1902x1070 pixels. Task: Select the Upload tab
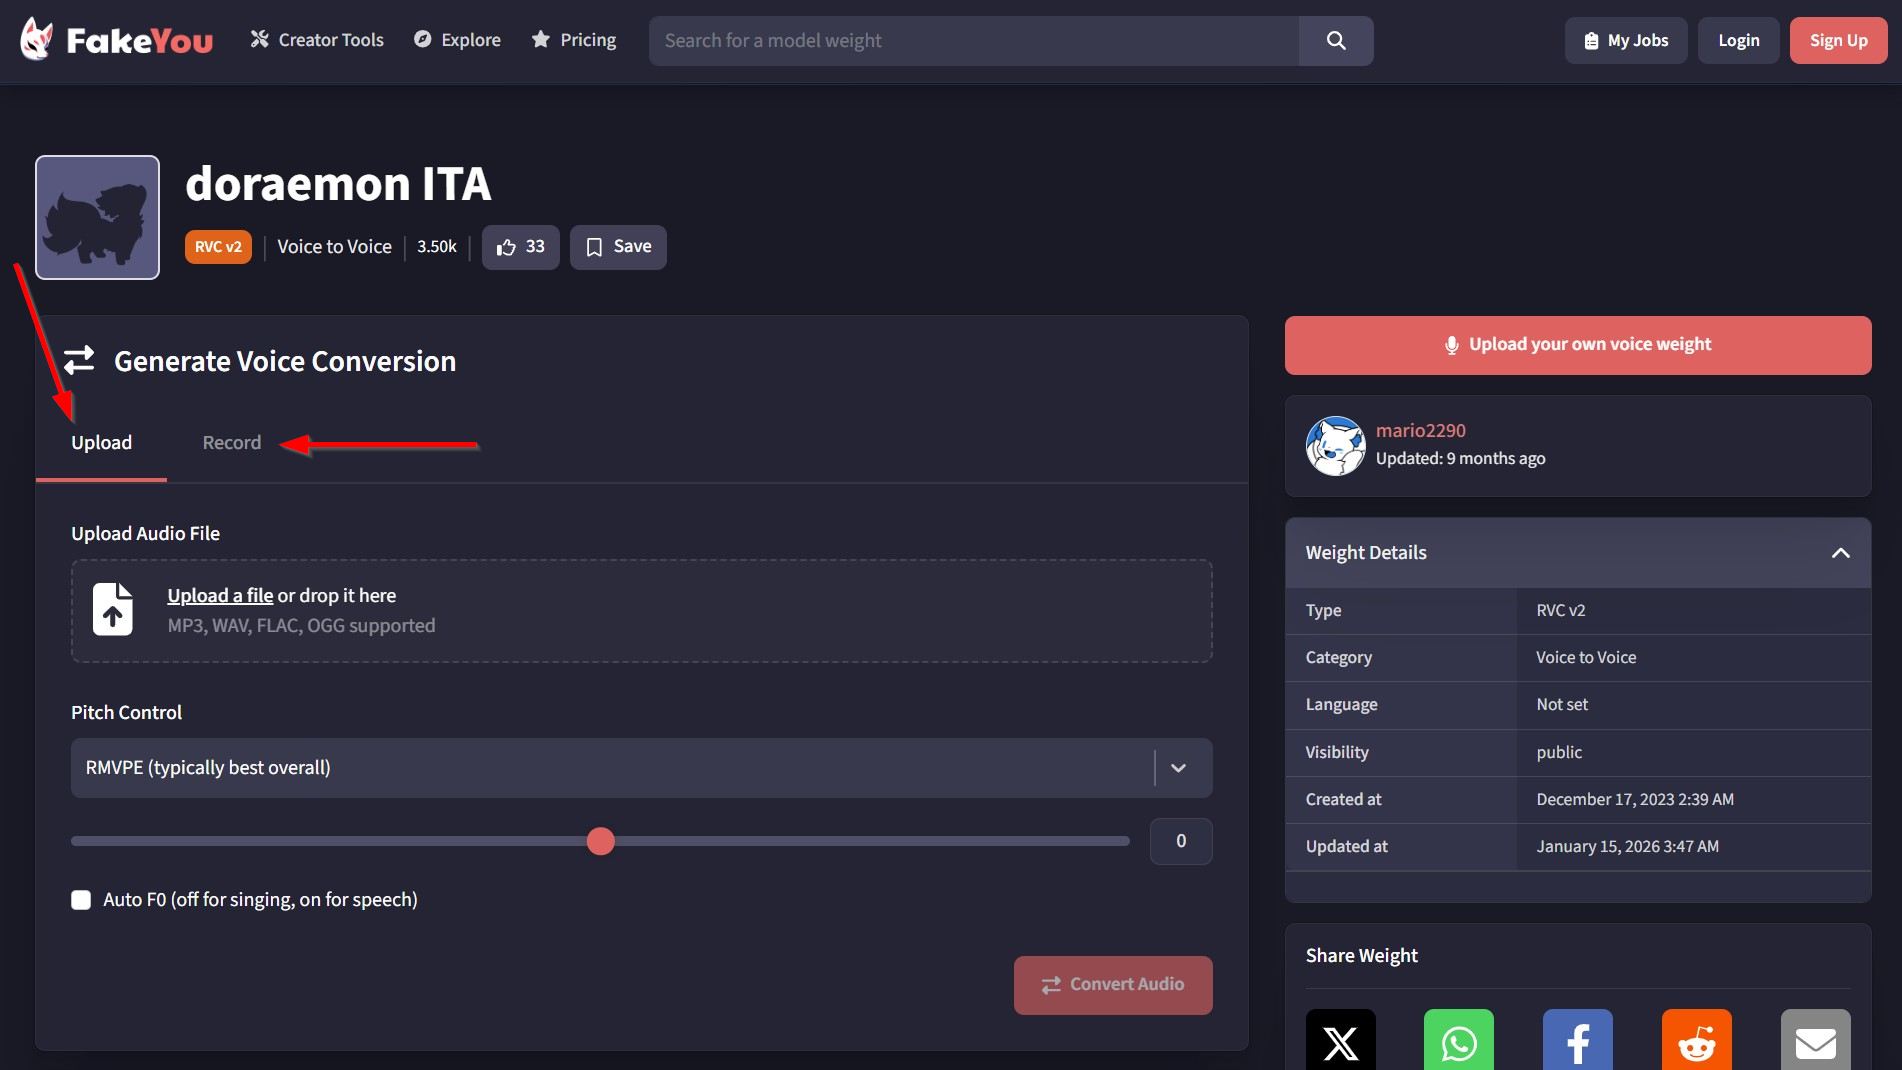pyautogui.click(x=101, y=443)
